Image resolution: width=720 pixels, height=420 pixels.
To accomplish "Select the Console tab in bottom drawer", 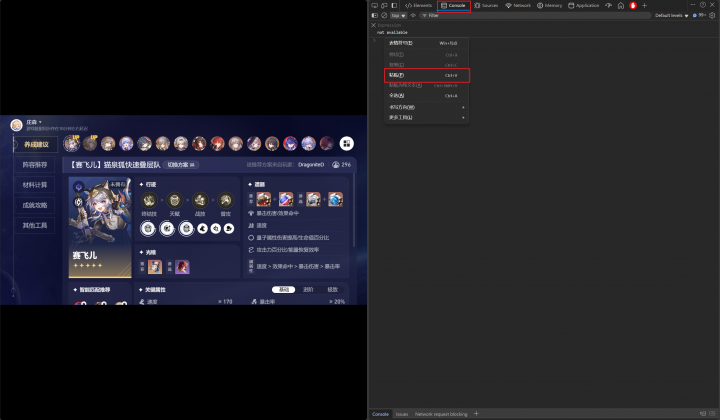I will click(x=380, y=414).
